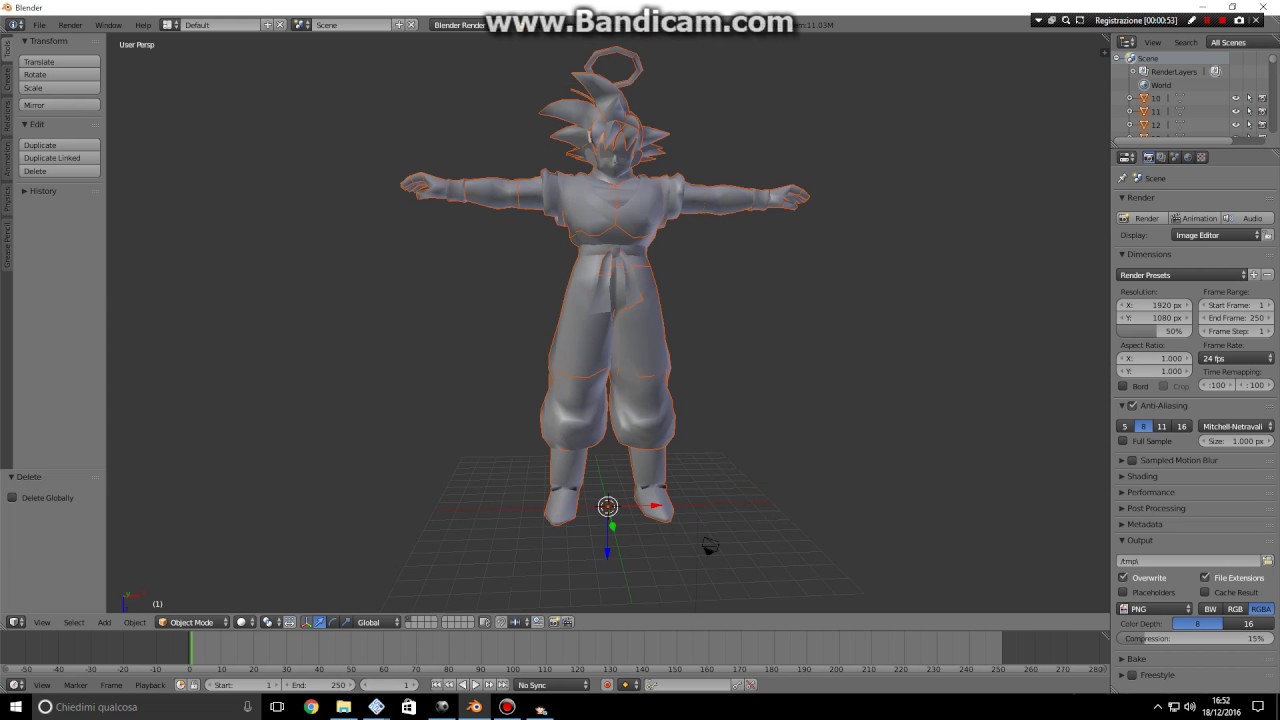Toggle selectability of object 12
Screen dimensions: 1280x720
pyautogui.click(x=1248, y=124)
